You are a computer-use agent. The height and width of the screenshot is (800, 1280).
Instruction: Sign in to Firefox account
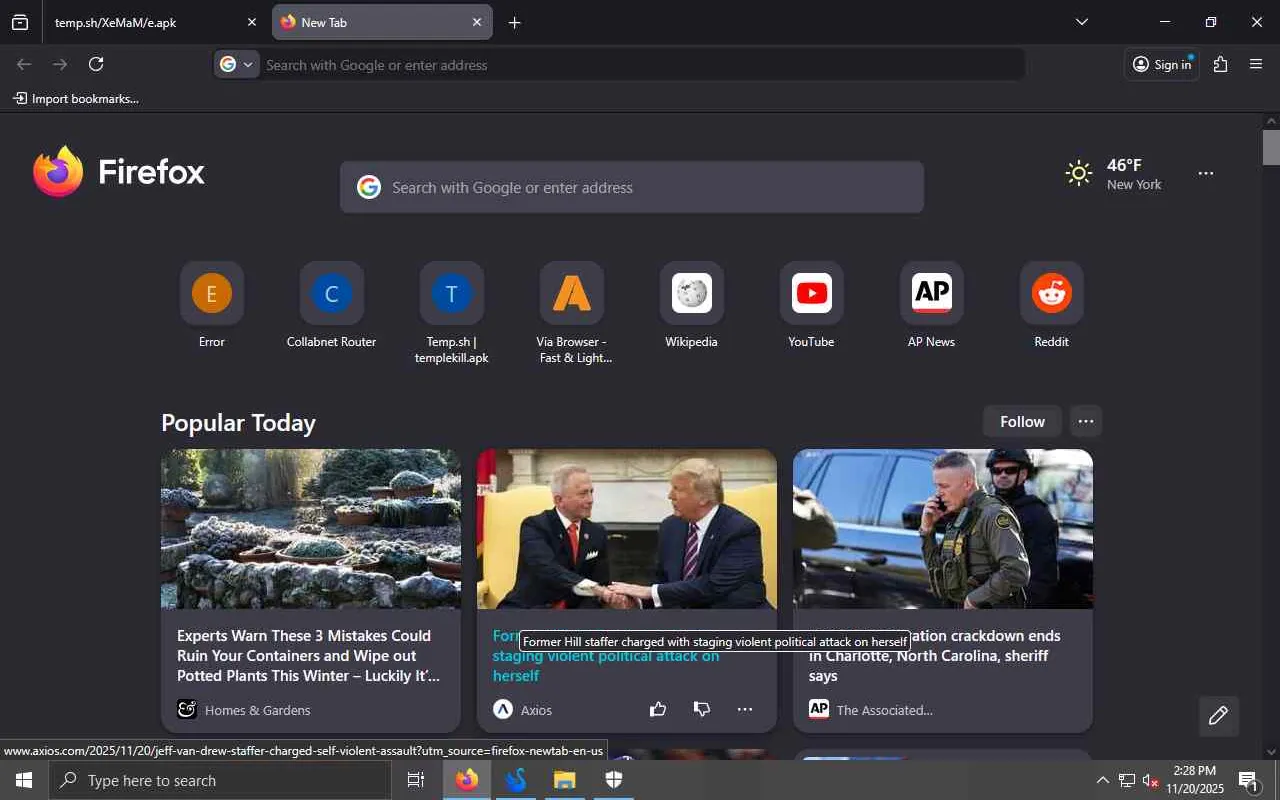(1162, 64)
